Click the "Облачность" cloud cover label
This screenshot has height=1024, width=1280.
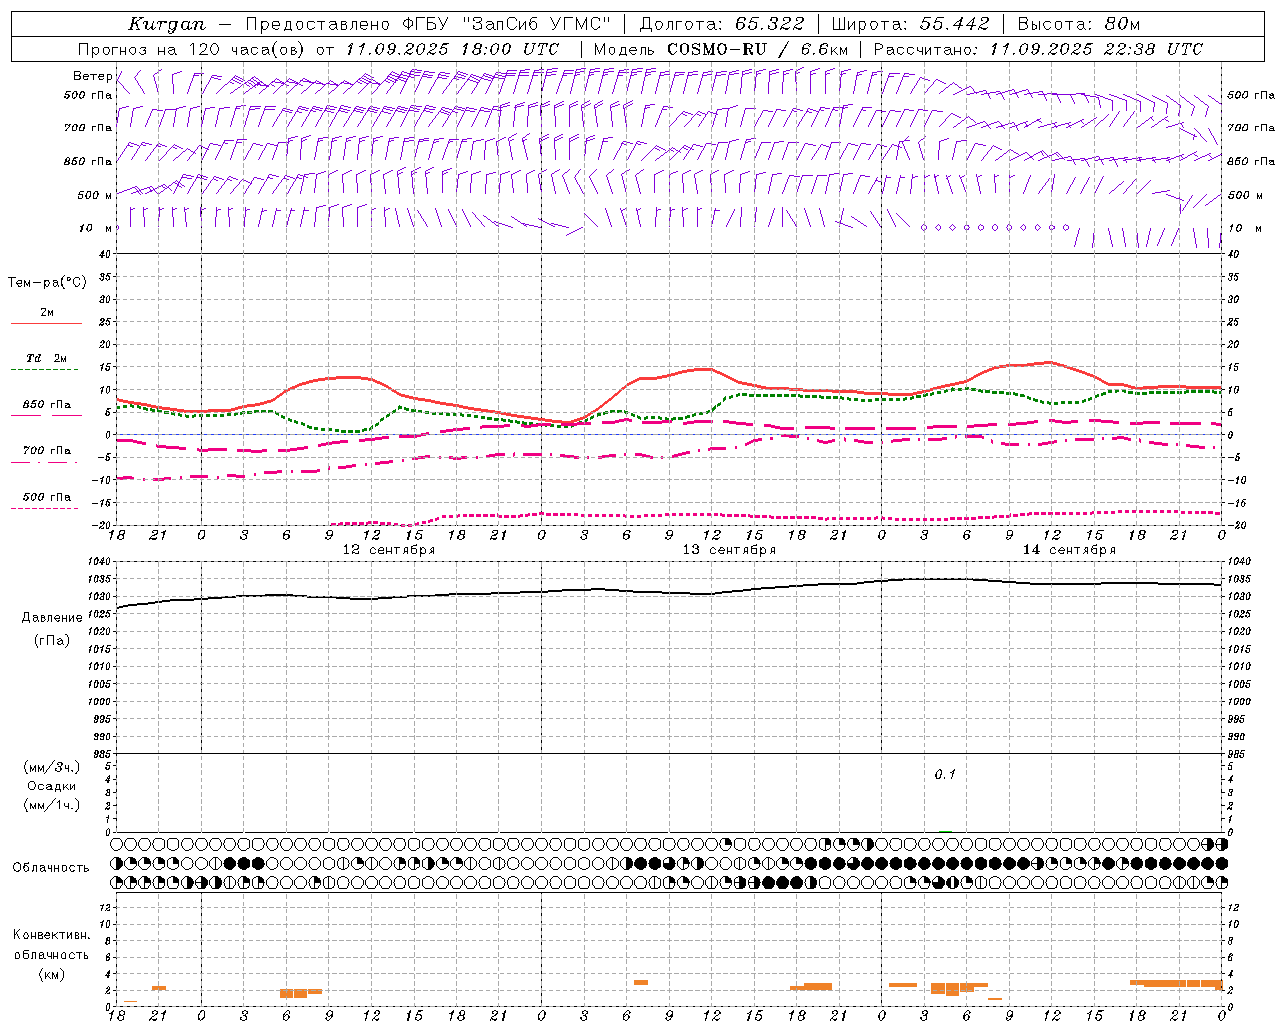pyautogui.click(x=51, y=867)
